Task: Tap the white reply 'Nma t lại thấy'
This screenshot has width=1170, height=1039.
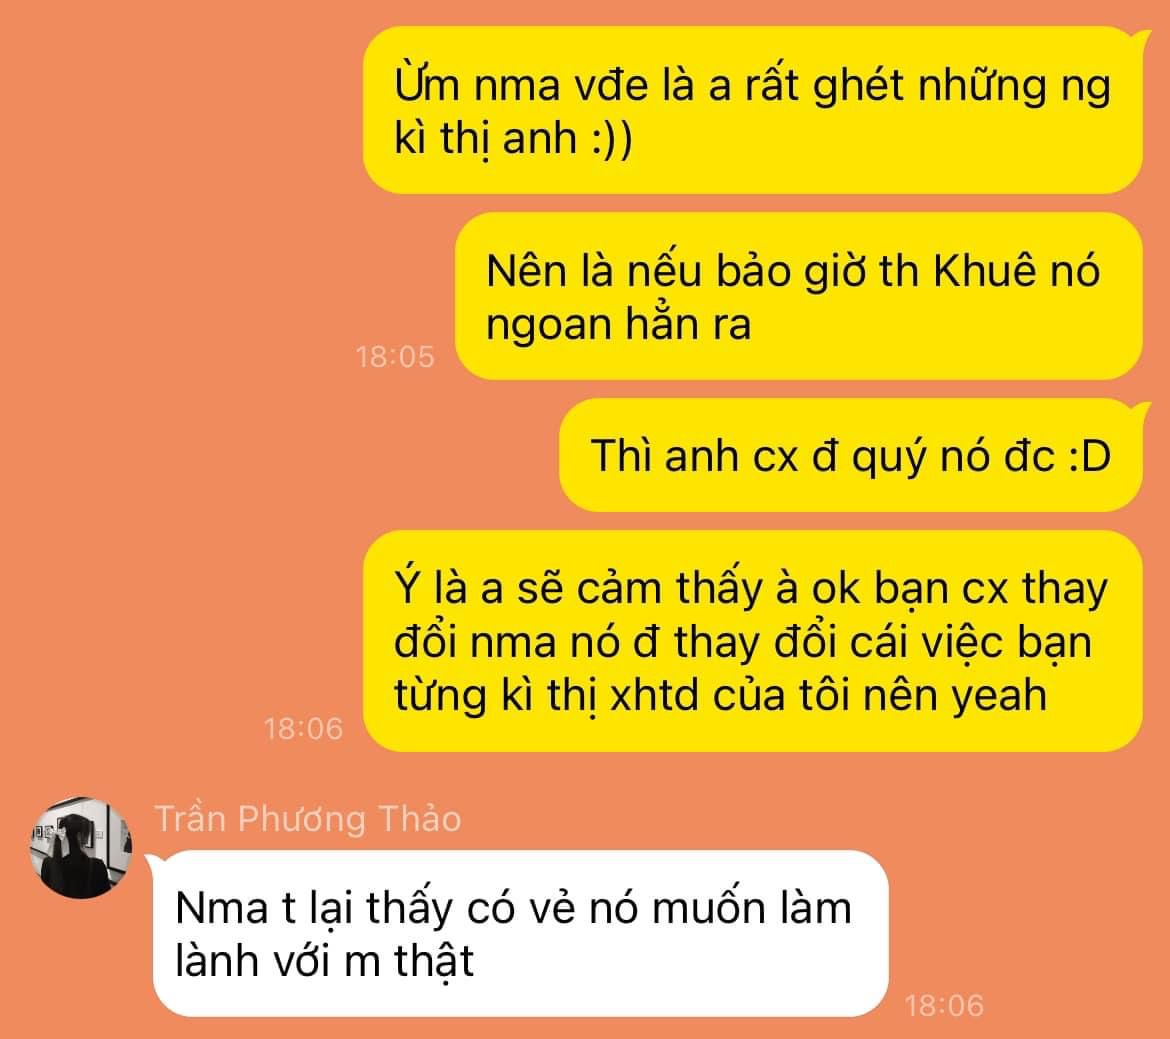Action: click(521, 934)
